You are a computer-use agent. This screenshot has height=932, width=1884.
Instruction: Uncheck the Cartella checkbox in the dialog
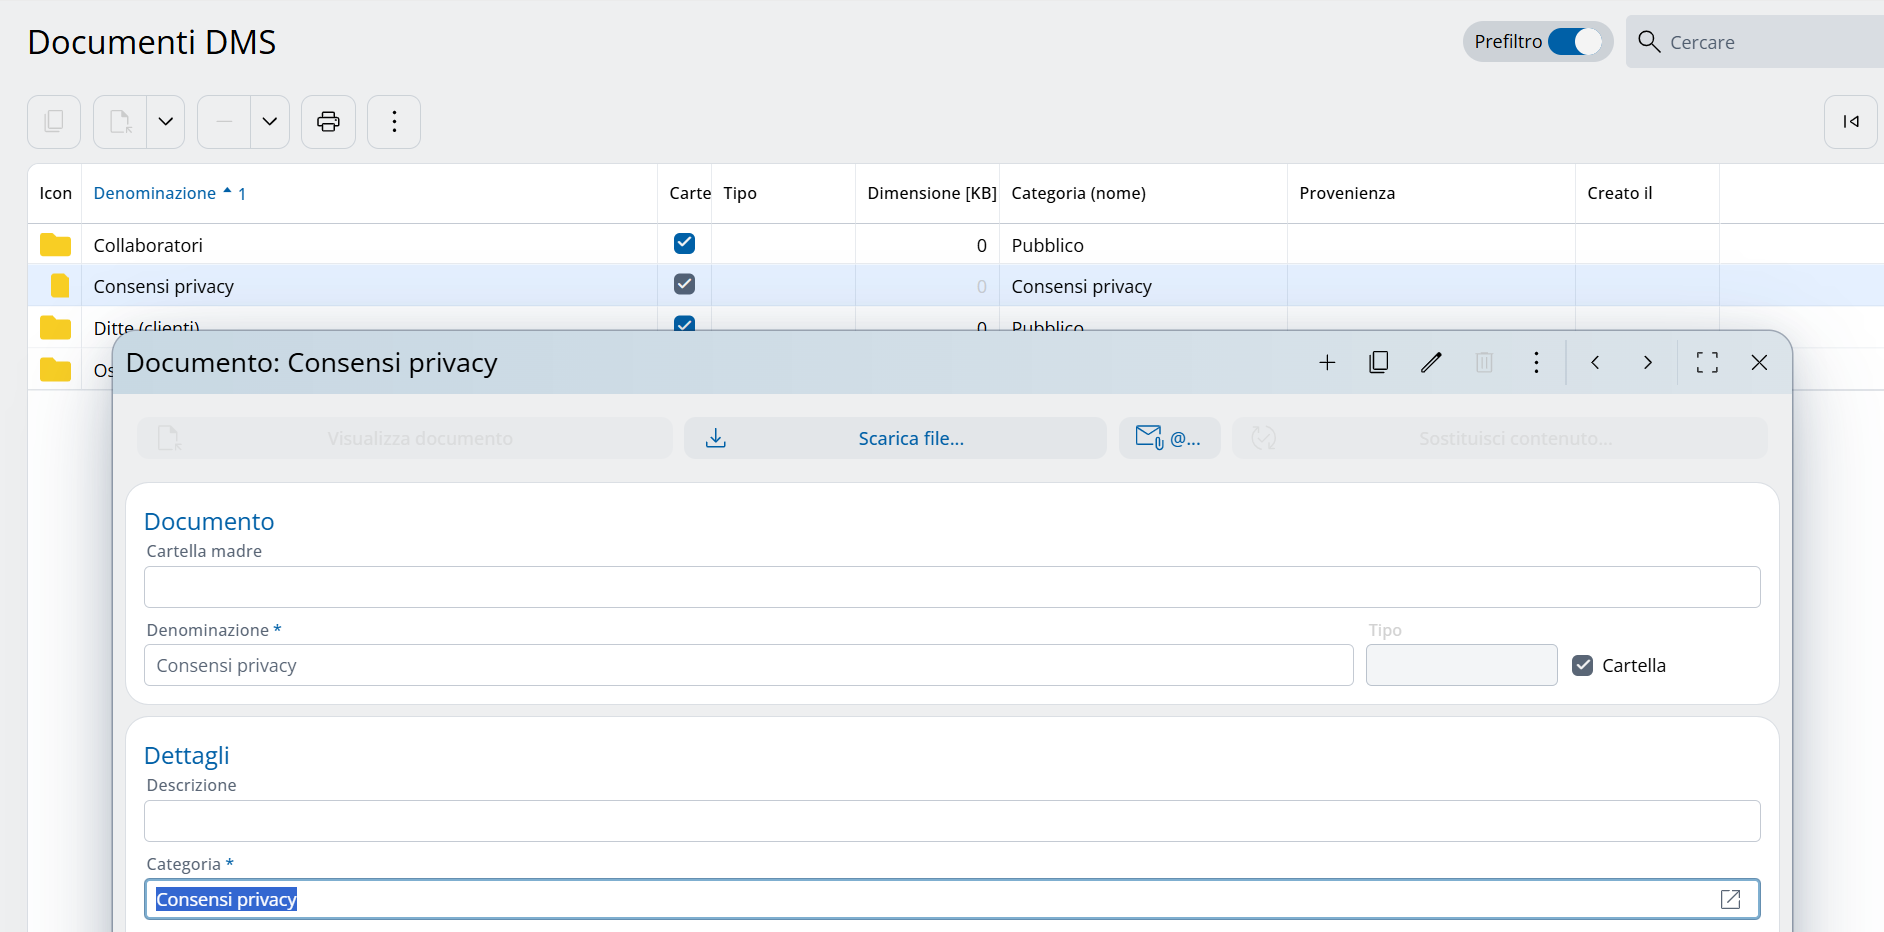click(1582, 666)
